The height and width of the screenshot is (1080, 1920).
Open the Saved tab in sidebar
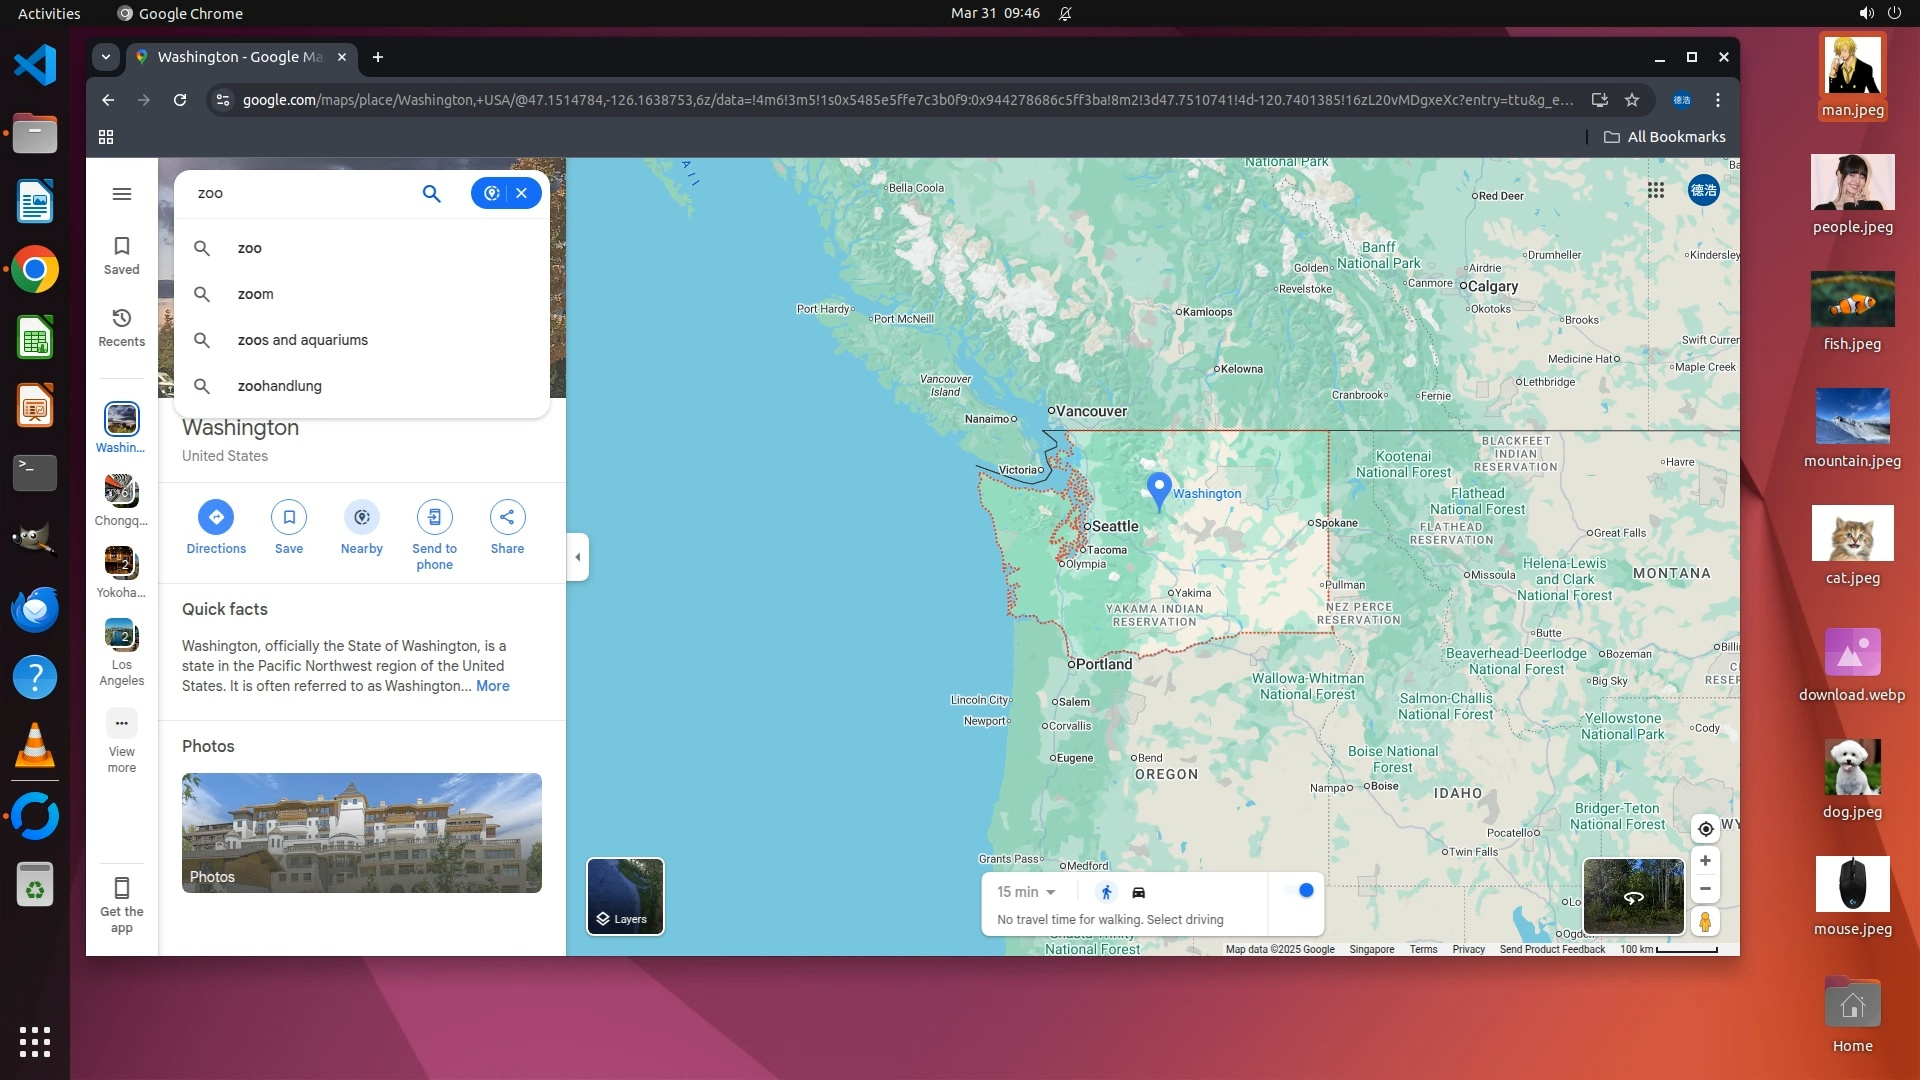122,255
